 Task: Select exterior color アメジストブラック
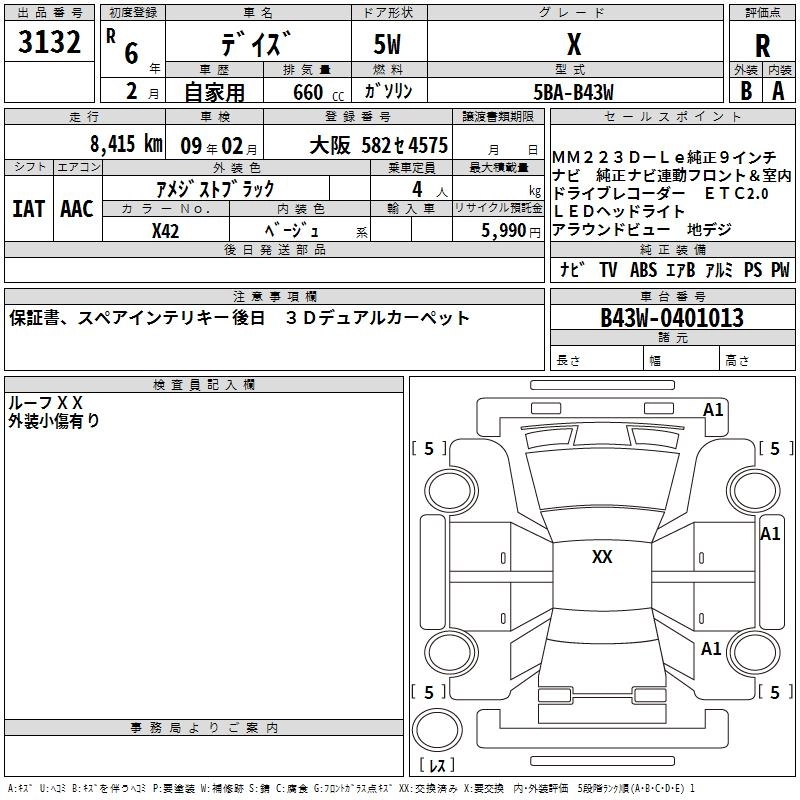[215, 189]
